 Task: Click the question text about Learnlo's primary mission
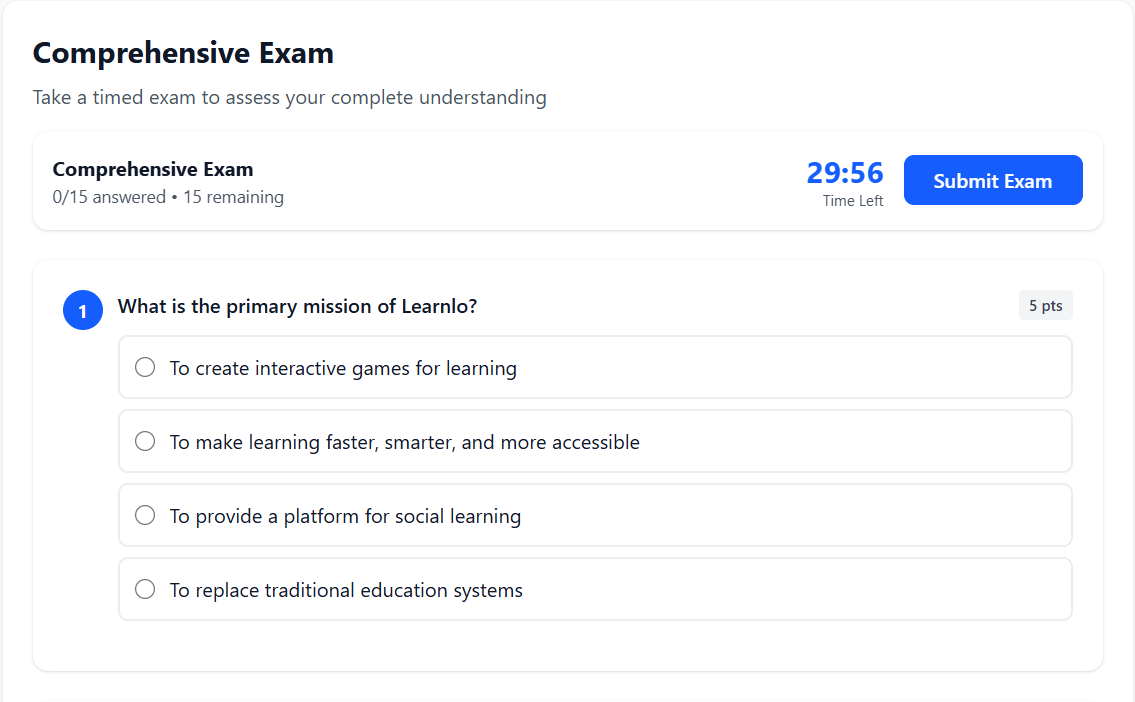click(297, 306)
